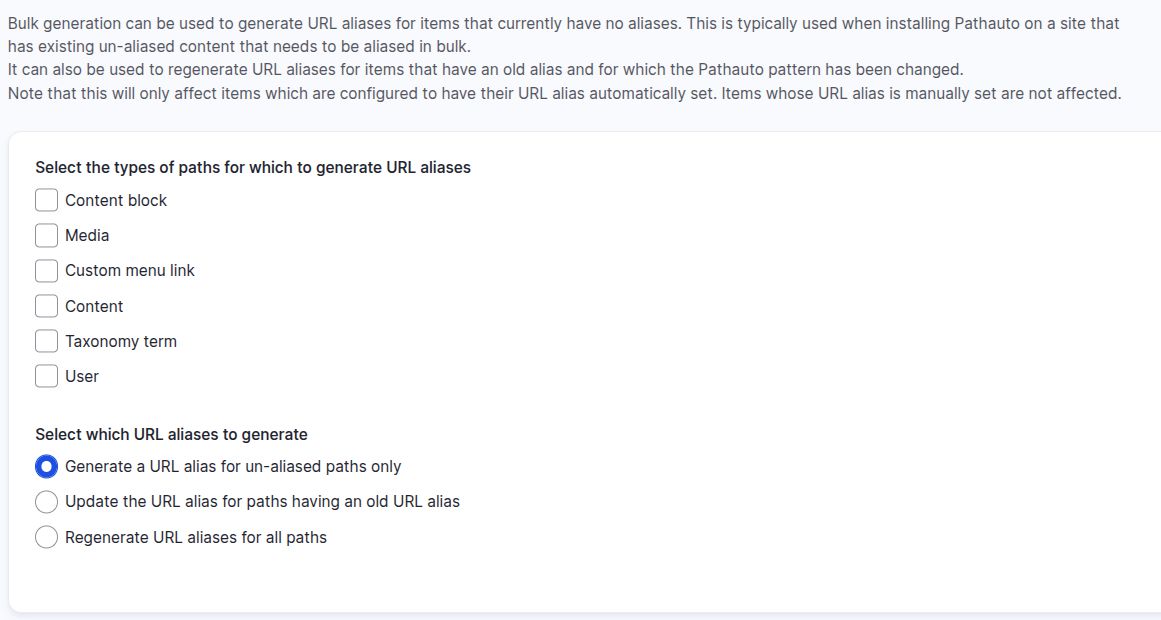
Task: Click "Update the URL alias" option label text
Action: (x=262, y=502)
